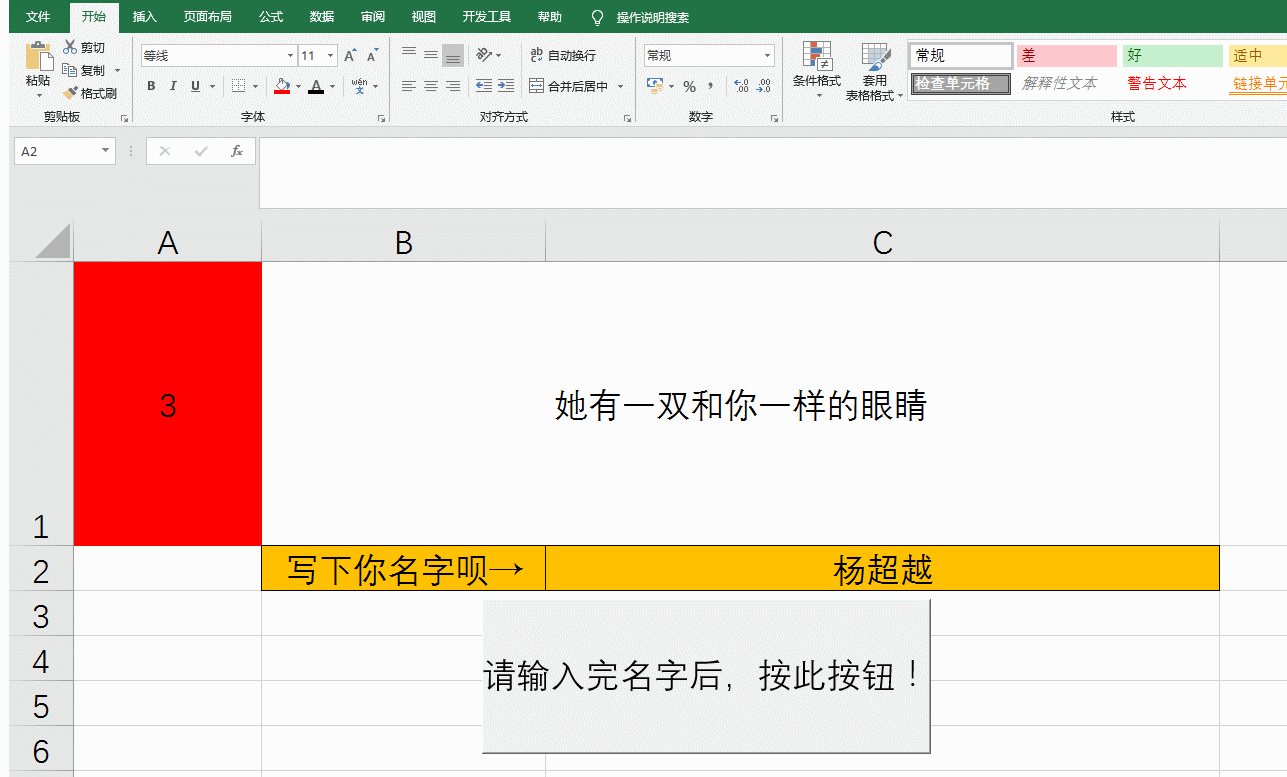Screen dimensions: 1287x777
Task: Decrease indent
Action: [484, 86]
